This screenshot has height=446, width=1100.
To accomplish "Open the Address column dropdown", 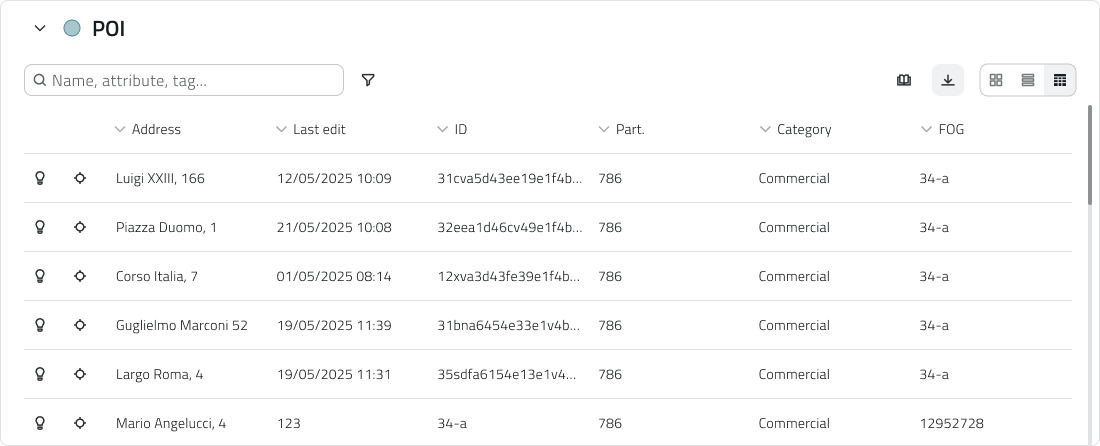I will coord(120,129).
